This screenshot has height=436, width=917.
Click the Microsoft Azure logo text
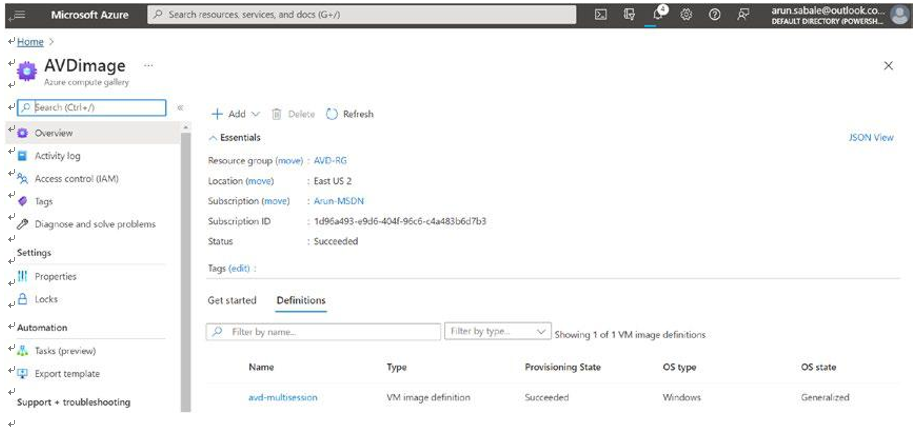click(x=90, y=15)
